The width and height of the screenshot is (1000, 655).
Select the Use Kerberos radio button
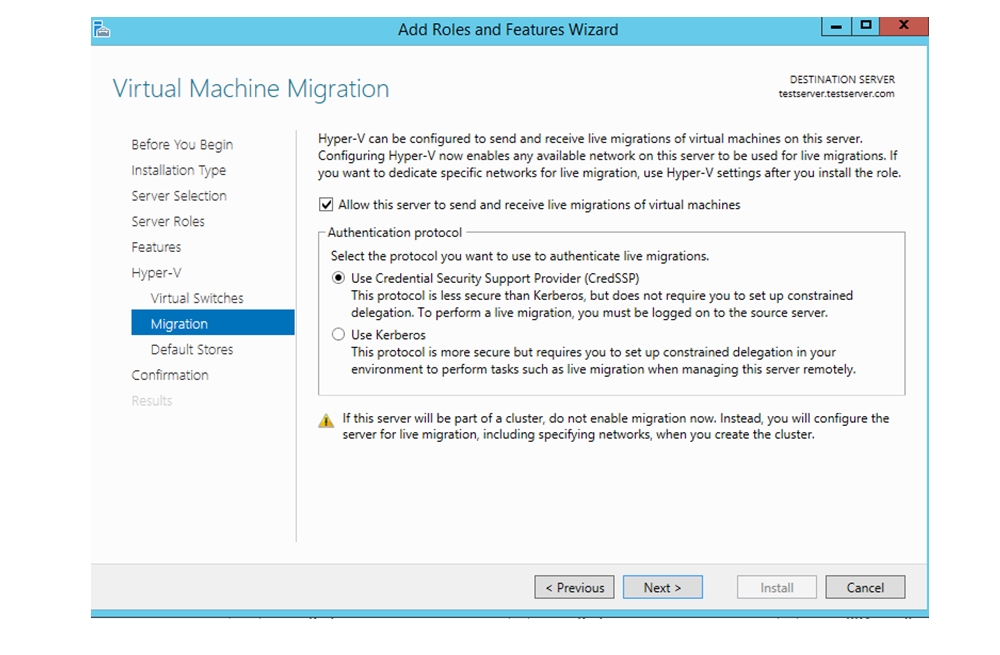[x=338, y=335]
